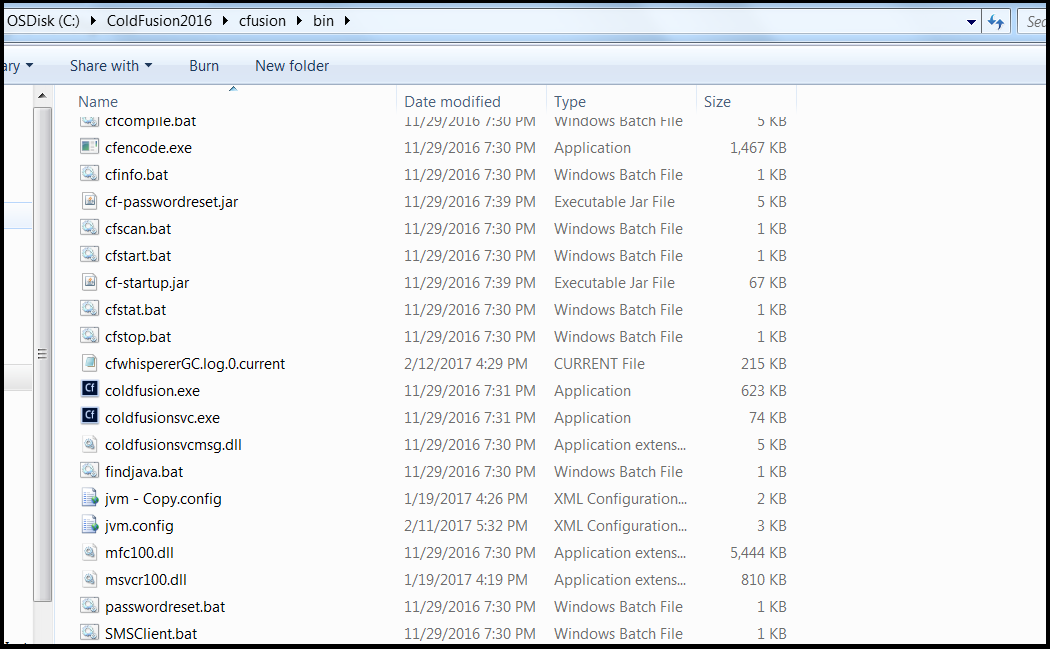Select the file name msvcr100.dll
This screenshot has height=649, width=1050.
(145, 580)
